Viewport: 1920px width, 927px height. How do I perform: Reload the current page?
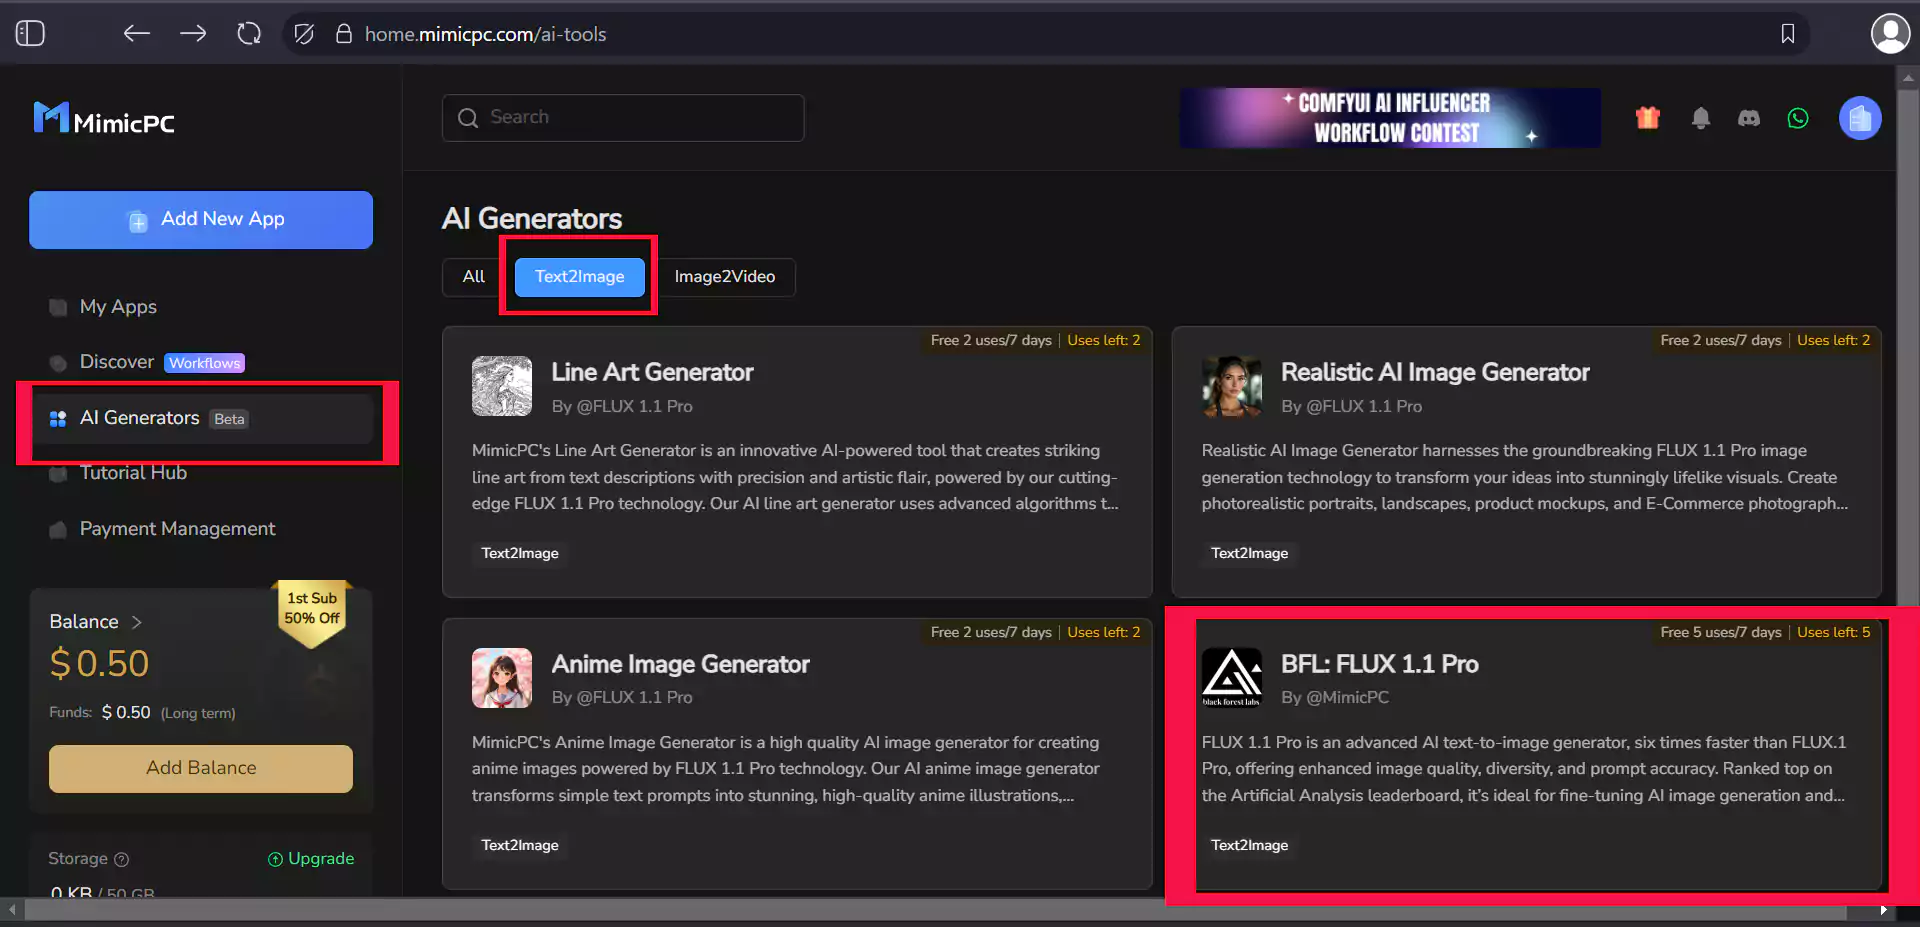coord(249,34)
